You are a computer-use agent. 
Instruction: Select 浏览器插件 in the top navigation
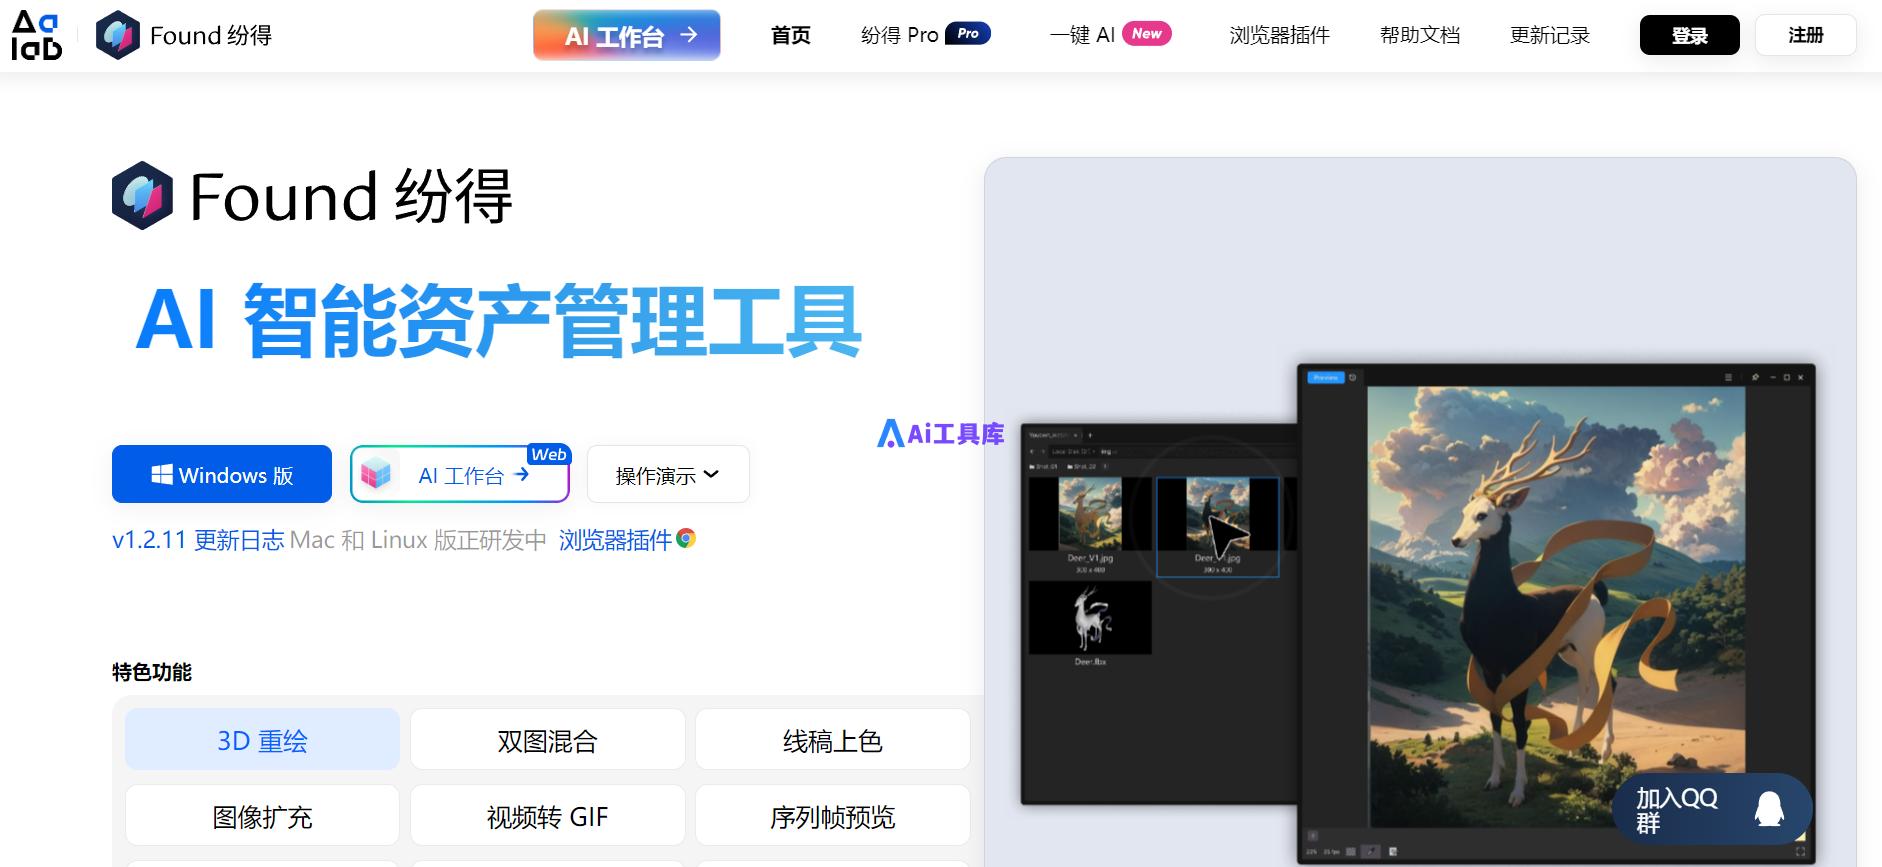pyautogui.click(x=1280, y=36)
